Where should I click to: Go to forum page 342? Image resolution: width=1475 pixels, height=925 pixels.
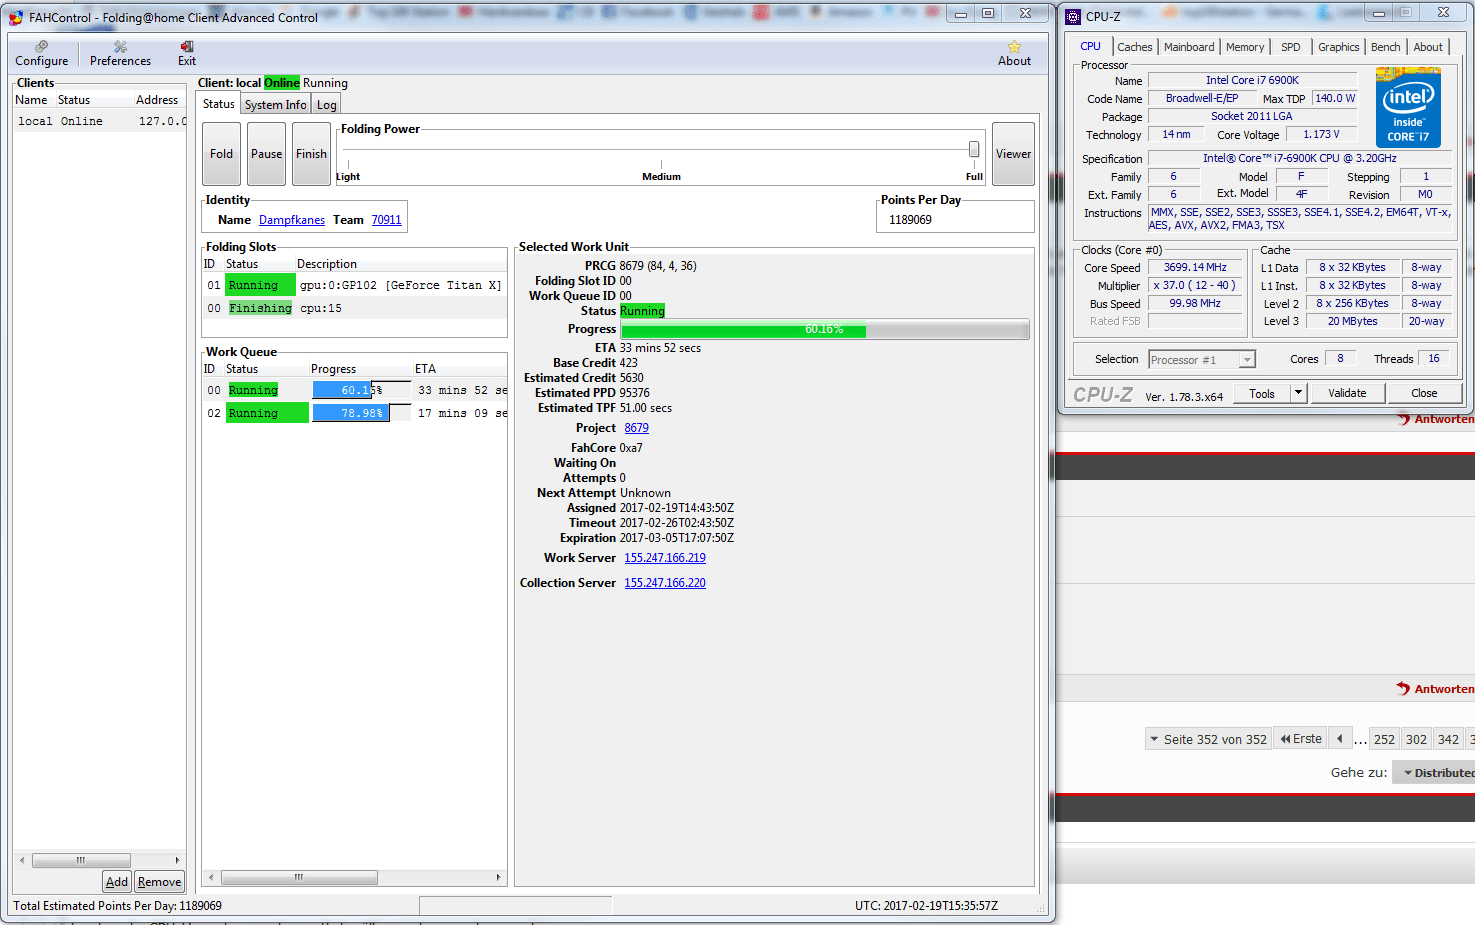[1448, 739]
